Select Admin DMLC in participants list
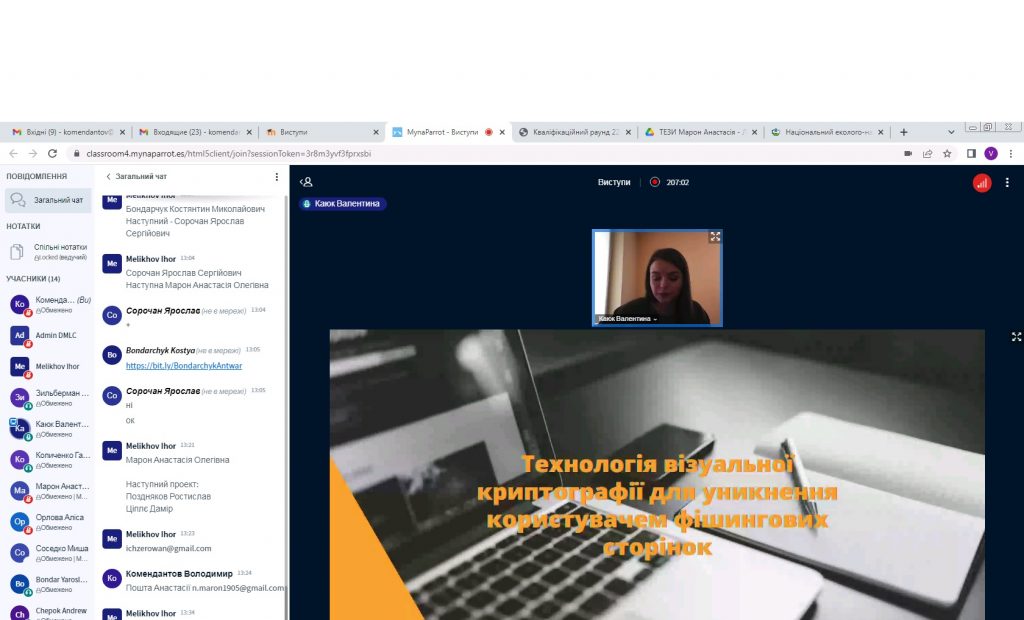 (55, 335)
